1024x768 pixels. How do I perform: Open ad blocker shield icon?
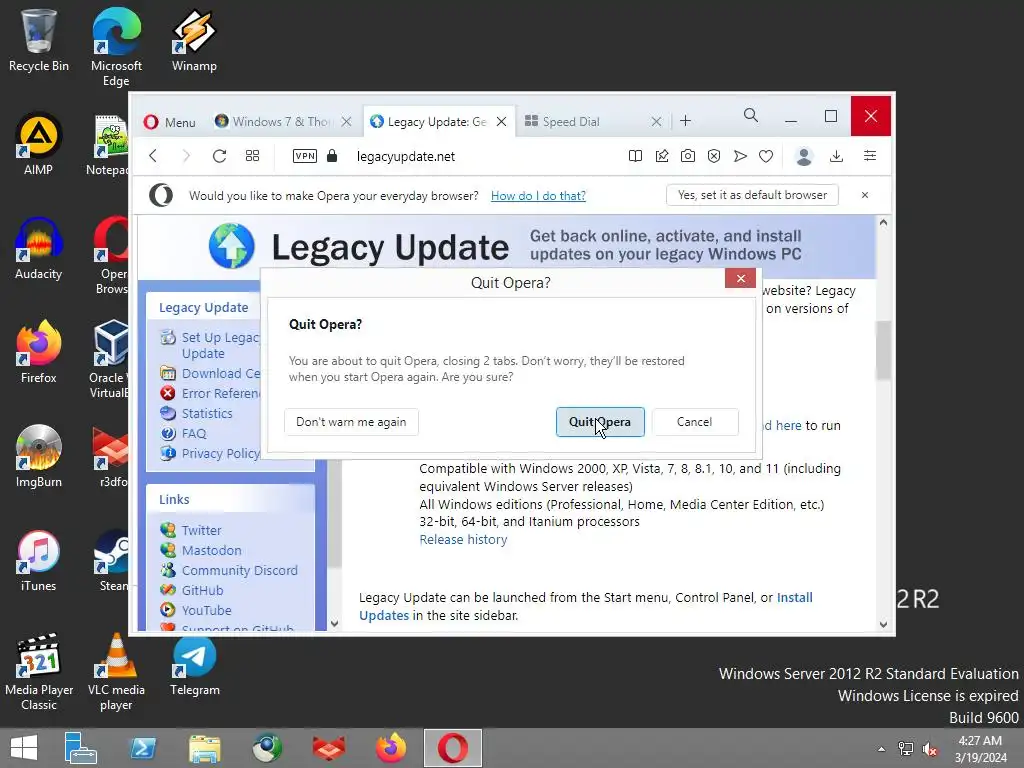tap(714, 155)
